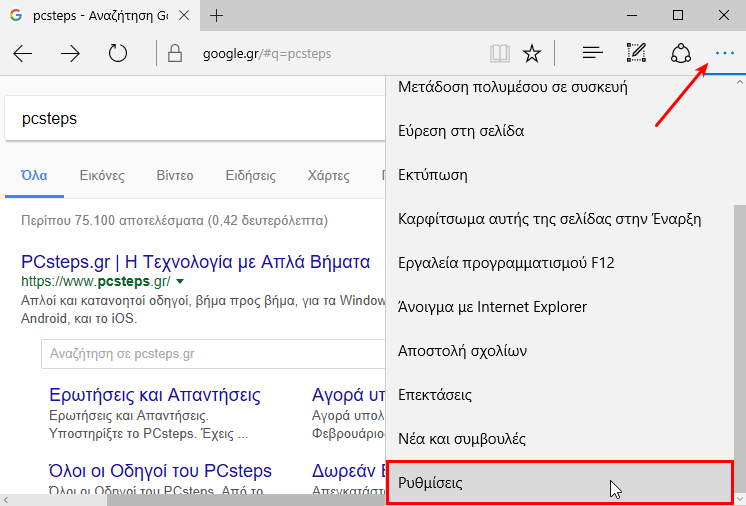This screenshot has width=746, height=506.
Task: Choose Εύρεση στη σελίδα menu item
Action: (x=461, y=131)
